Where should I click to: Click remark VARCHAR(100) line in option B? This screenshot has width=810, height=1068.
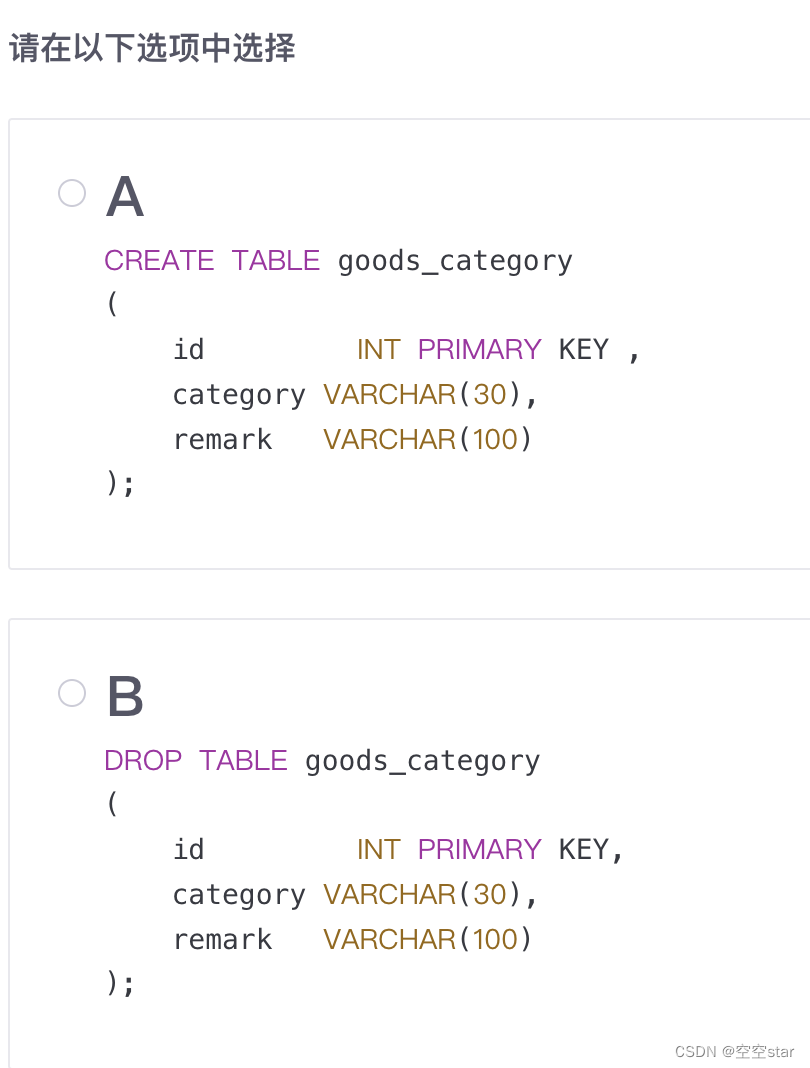pos(352,939)
